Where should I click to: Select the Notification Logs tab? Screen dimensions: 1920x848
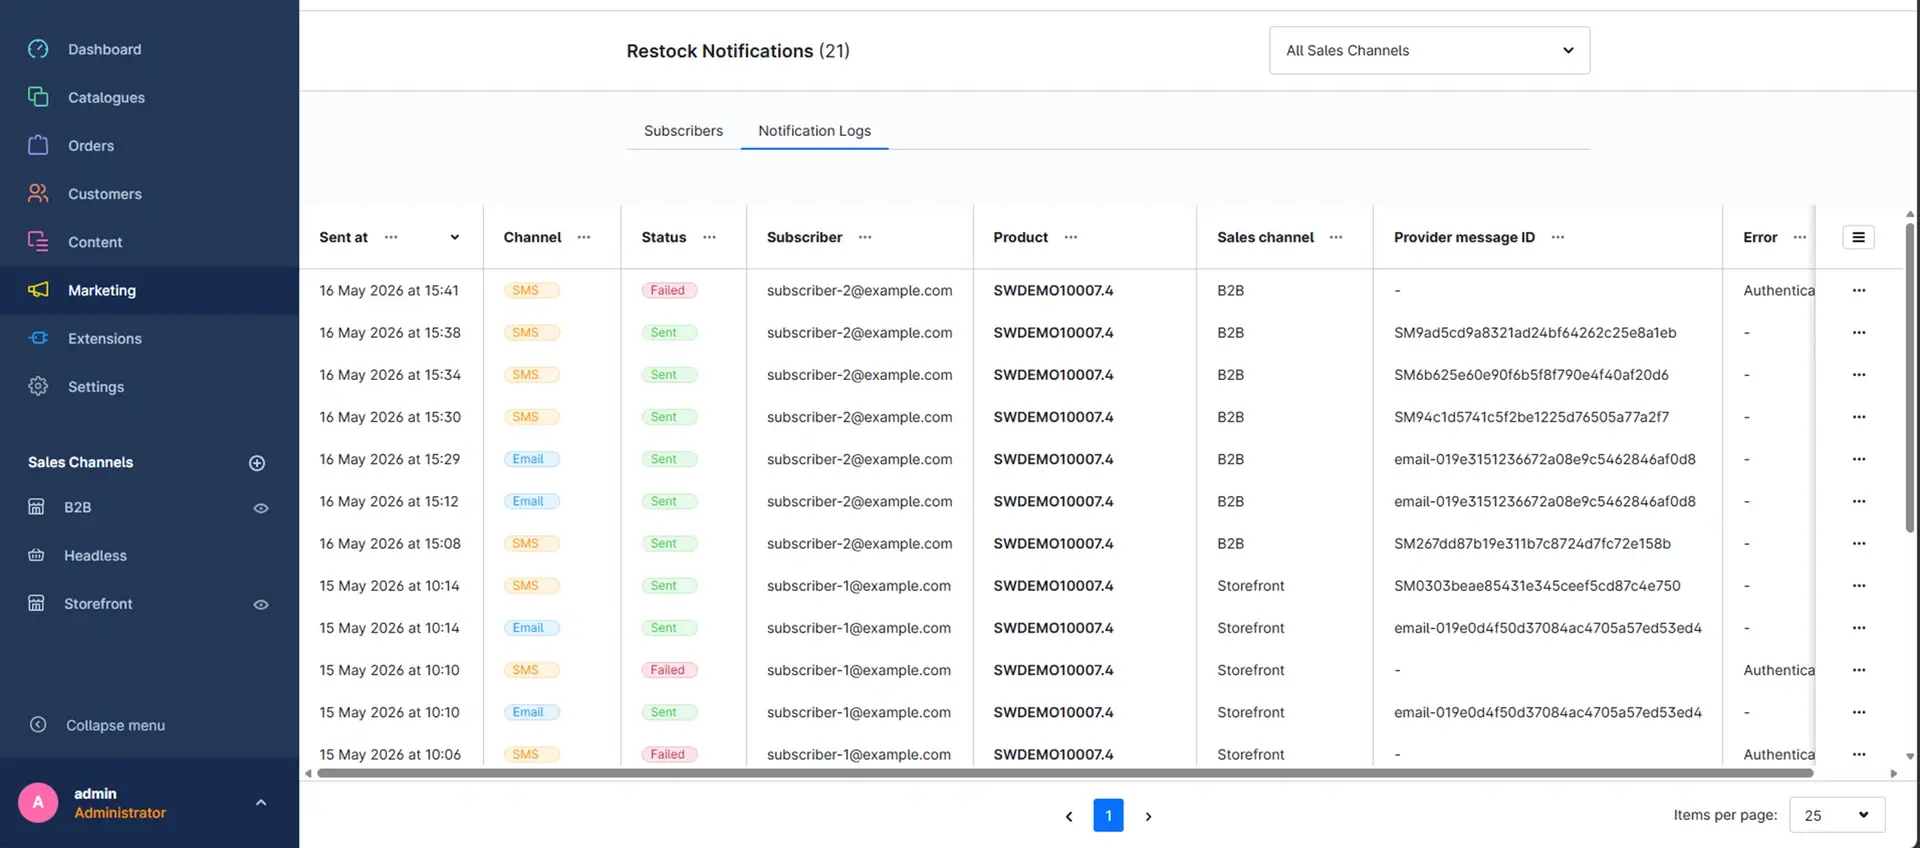tap(814, 130)
